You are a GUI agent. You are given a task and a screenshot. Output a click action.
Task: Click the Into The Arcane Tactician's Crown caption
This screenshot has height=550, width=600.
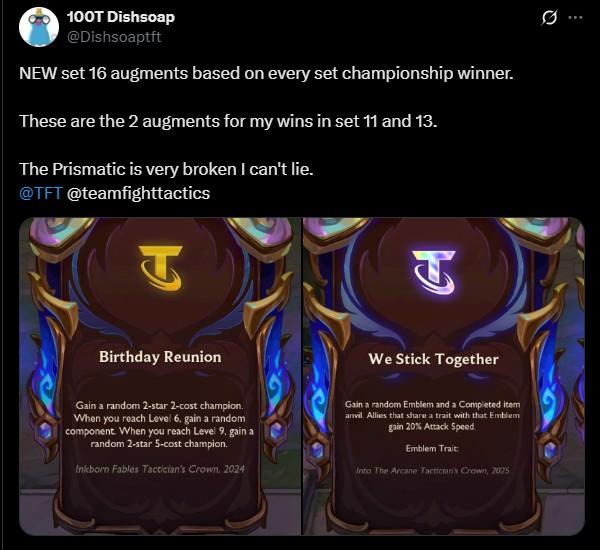(x=432, y=470)
